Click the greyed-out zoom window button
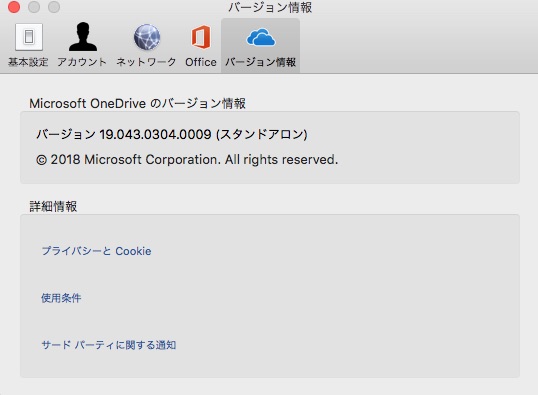This screenshot has height=395, width=538. [54, 7]
